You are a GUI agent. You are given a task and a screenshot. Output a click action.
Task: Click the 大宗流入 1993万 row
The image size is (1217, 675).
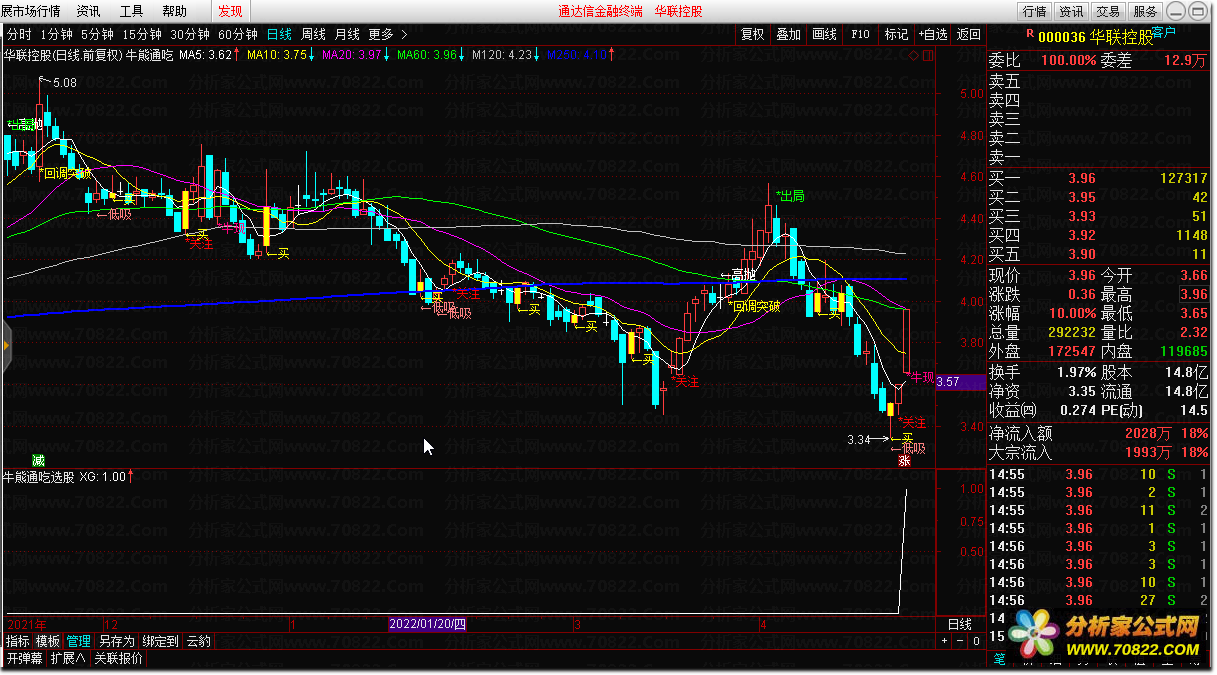tap(1099, 452)
